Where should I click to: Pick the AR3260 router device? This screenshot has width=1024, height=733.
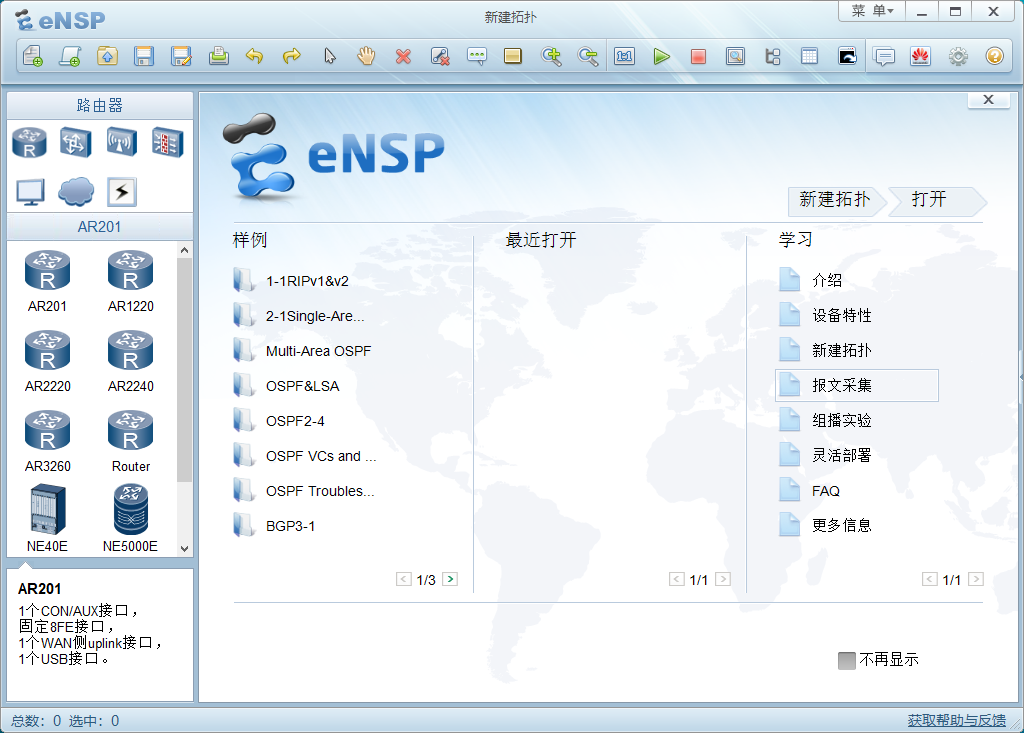47,442
